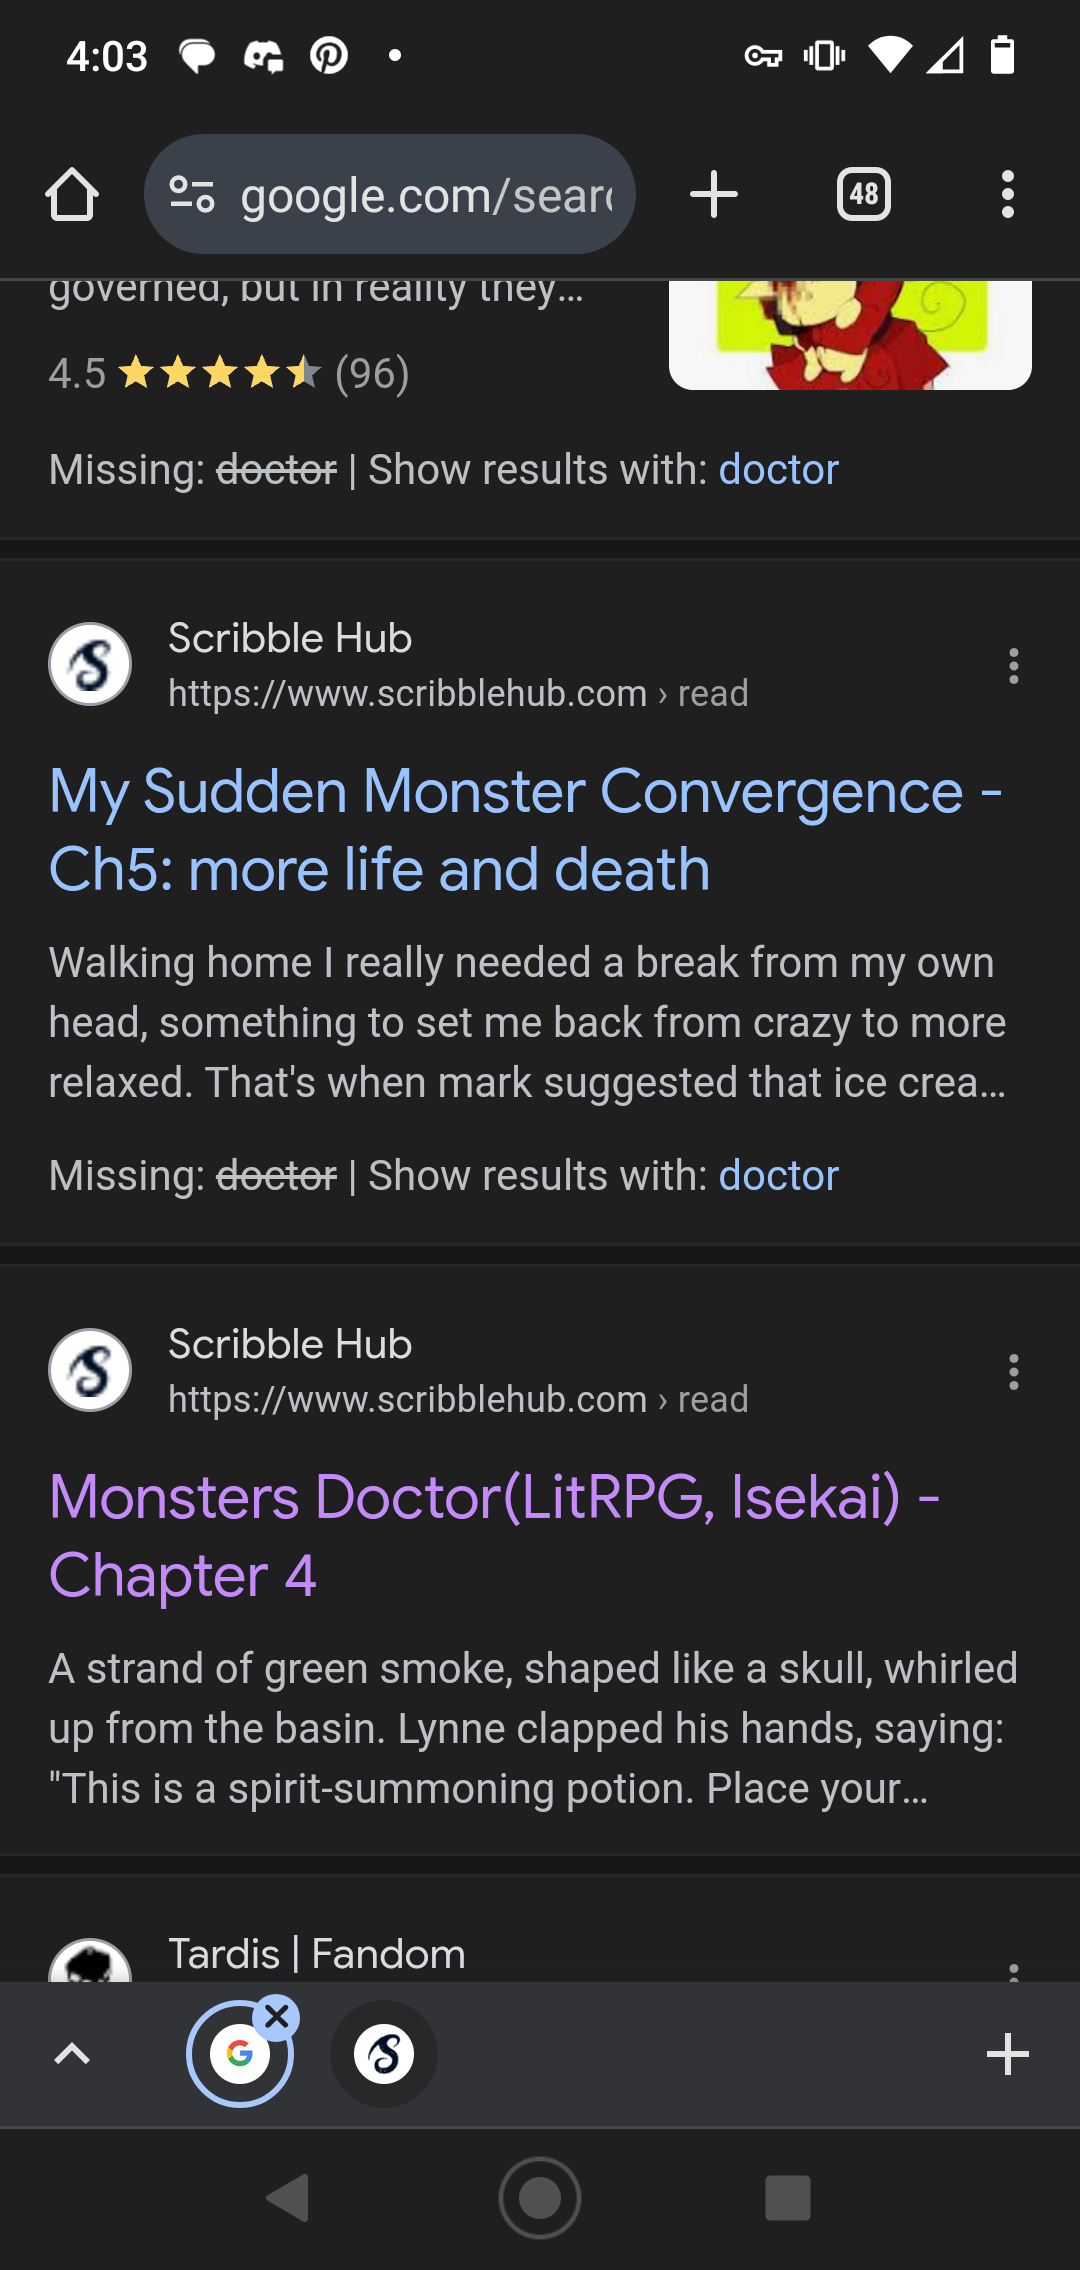This screenshot has width=1080, height=2270.
Task: Open the tab switcher showing 48 tabs
Action: coord(864,194)
